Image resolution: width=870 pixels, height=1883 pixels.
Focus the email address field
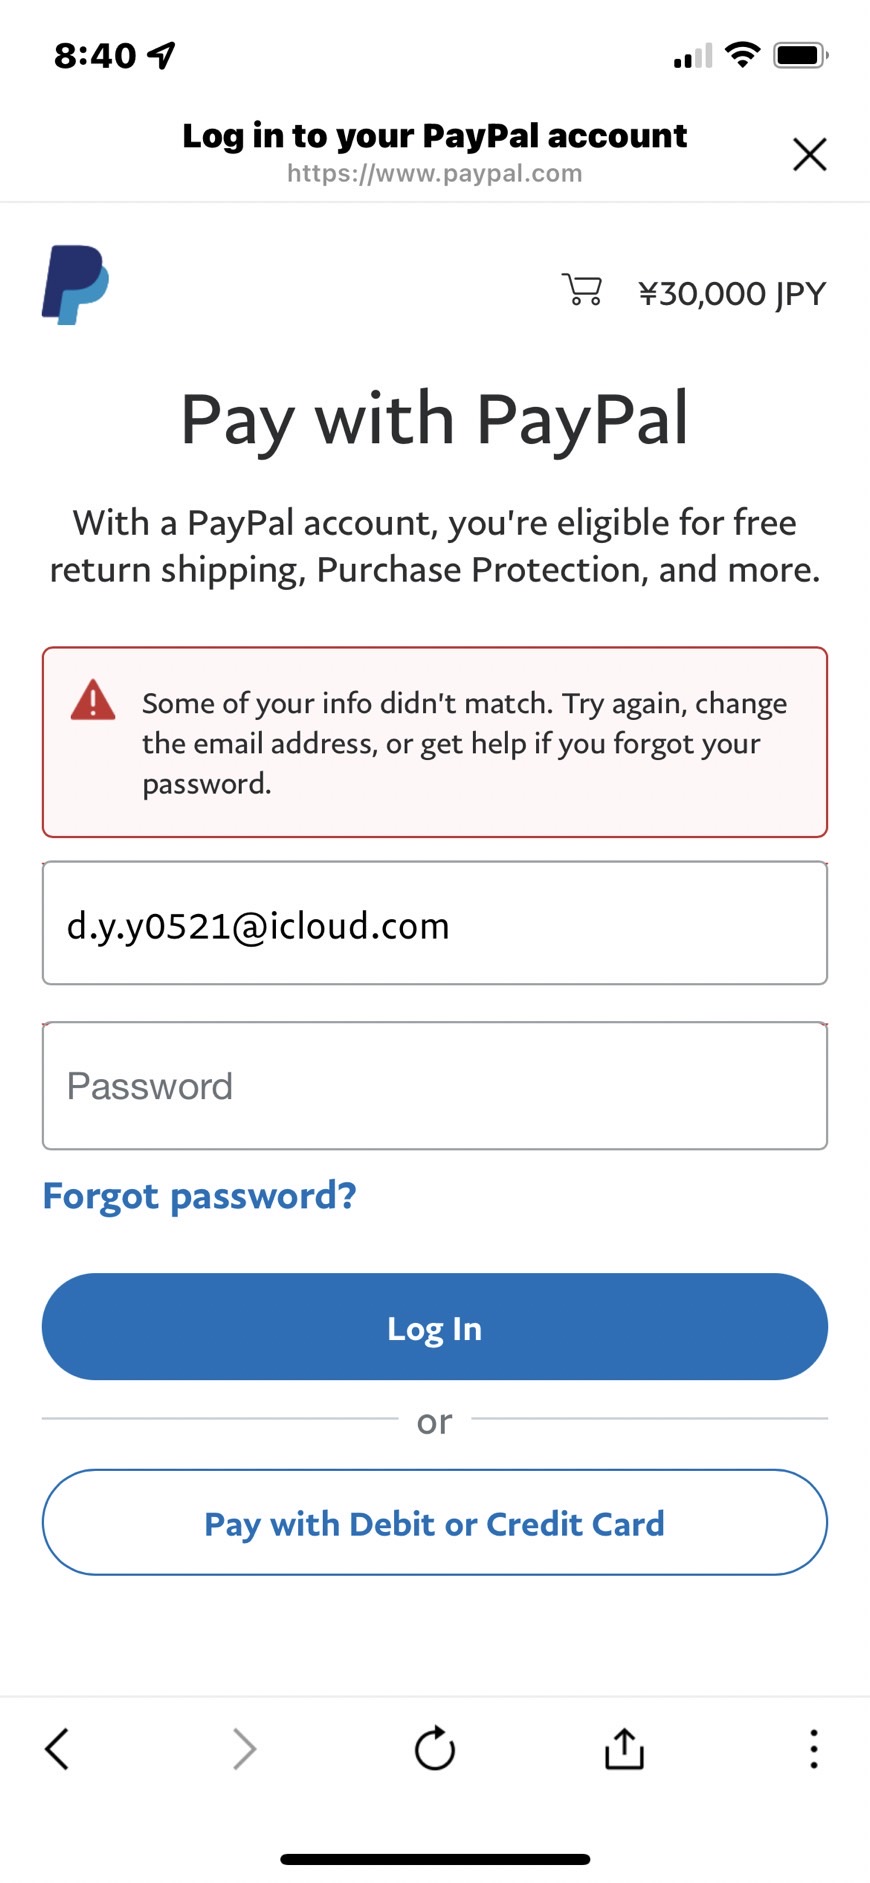[435, 923]
